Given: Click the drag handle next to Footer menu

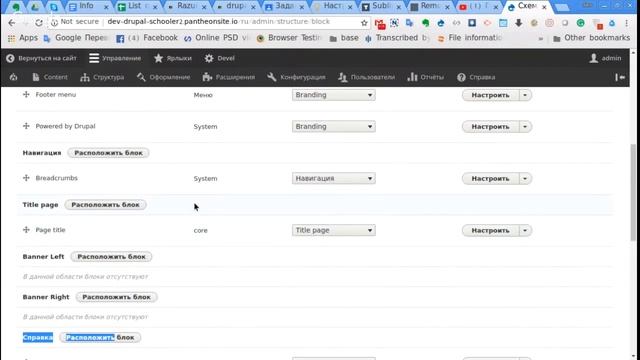Looking at the screenshot, I should pos(26,95).
